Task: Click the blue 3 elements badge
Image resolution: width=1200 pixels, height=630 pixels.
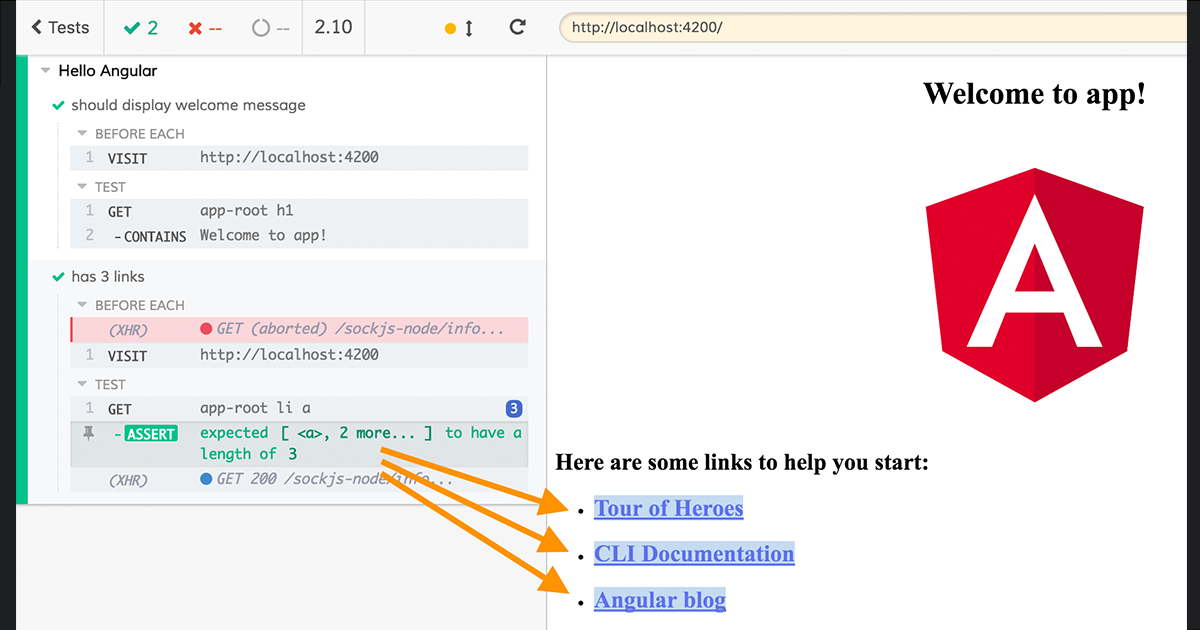Action: pos(513,408)
